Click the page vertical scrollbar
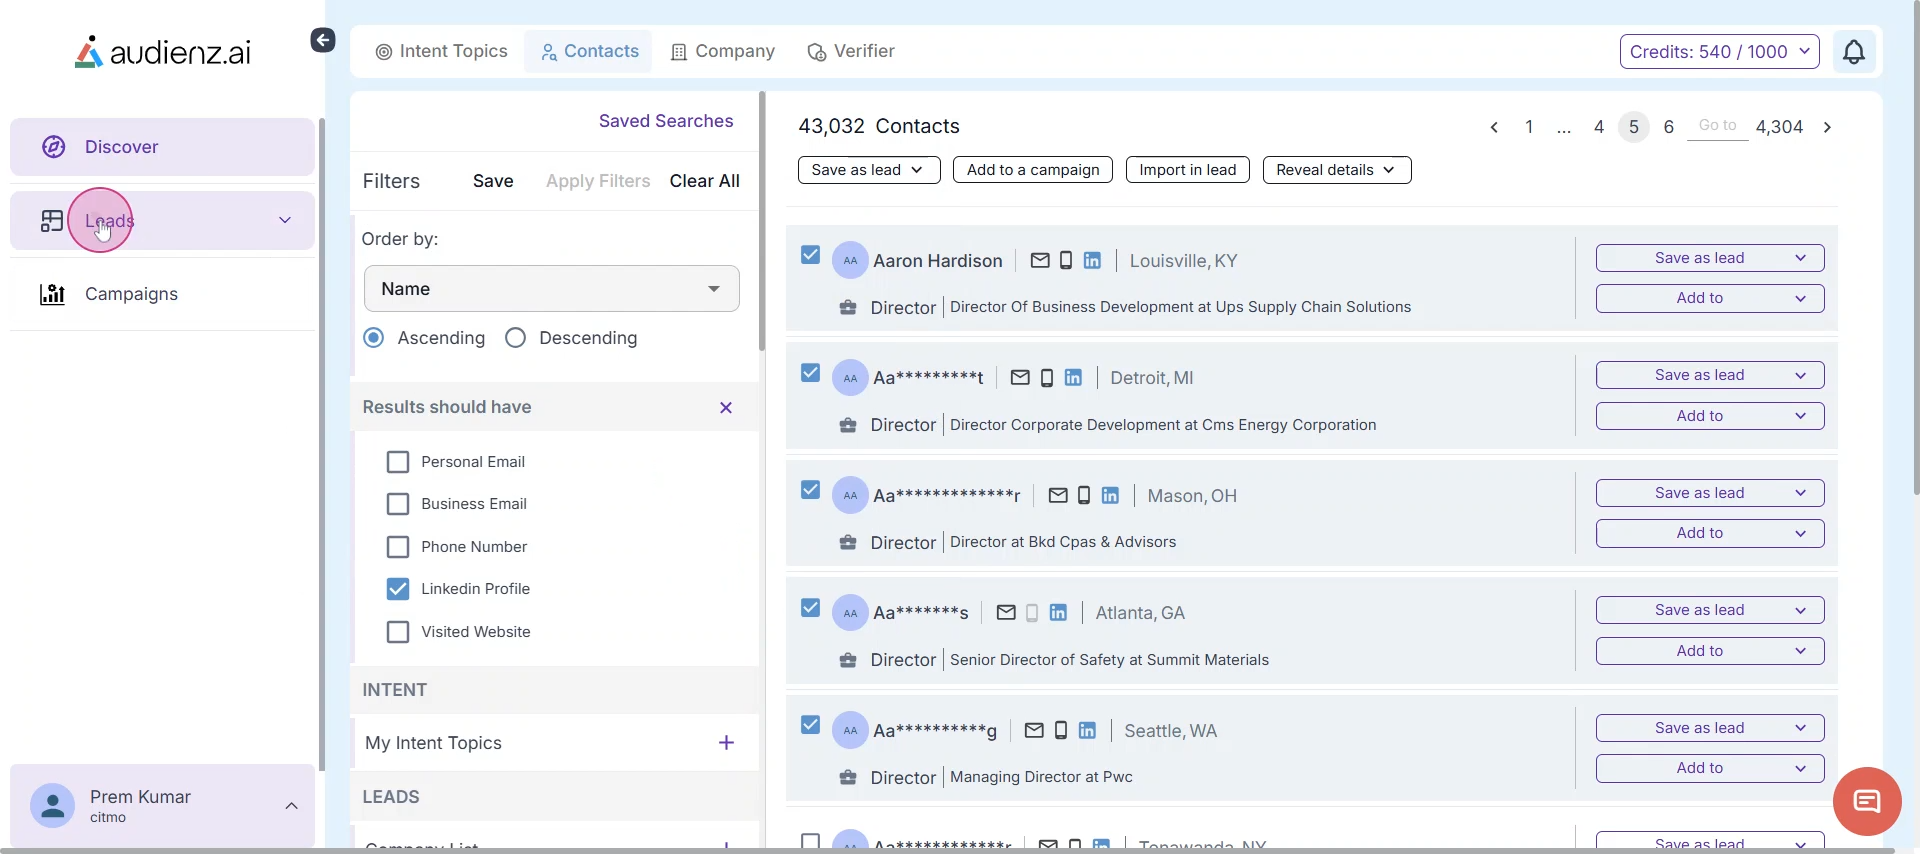Viewport: 1920px width, 854px height. (1915, 250)
